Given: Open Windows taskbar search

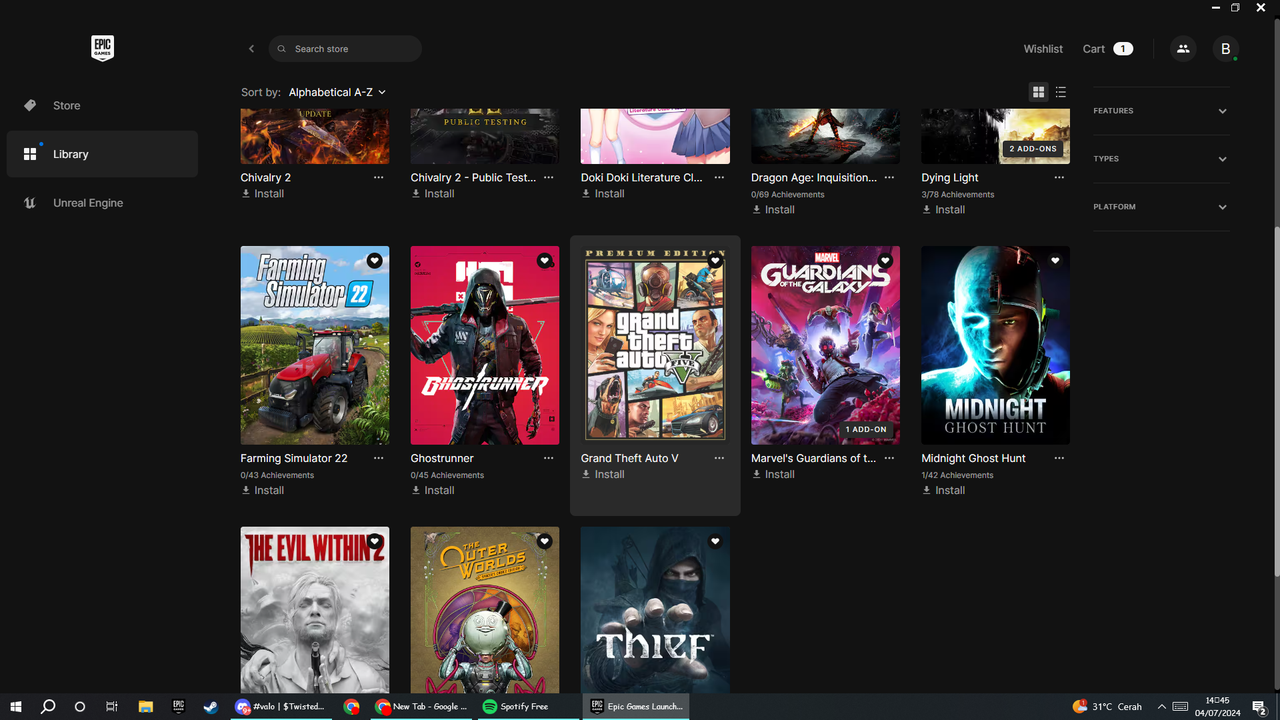Looking at the screenshot, I should coord(48,707).
